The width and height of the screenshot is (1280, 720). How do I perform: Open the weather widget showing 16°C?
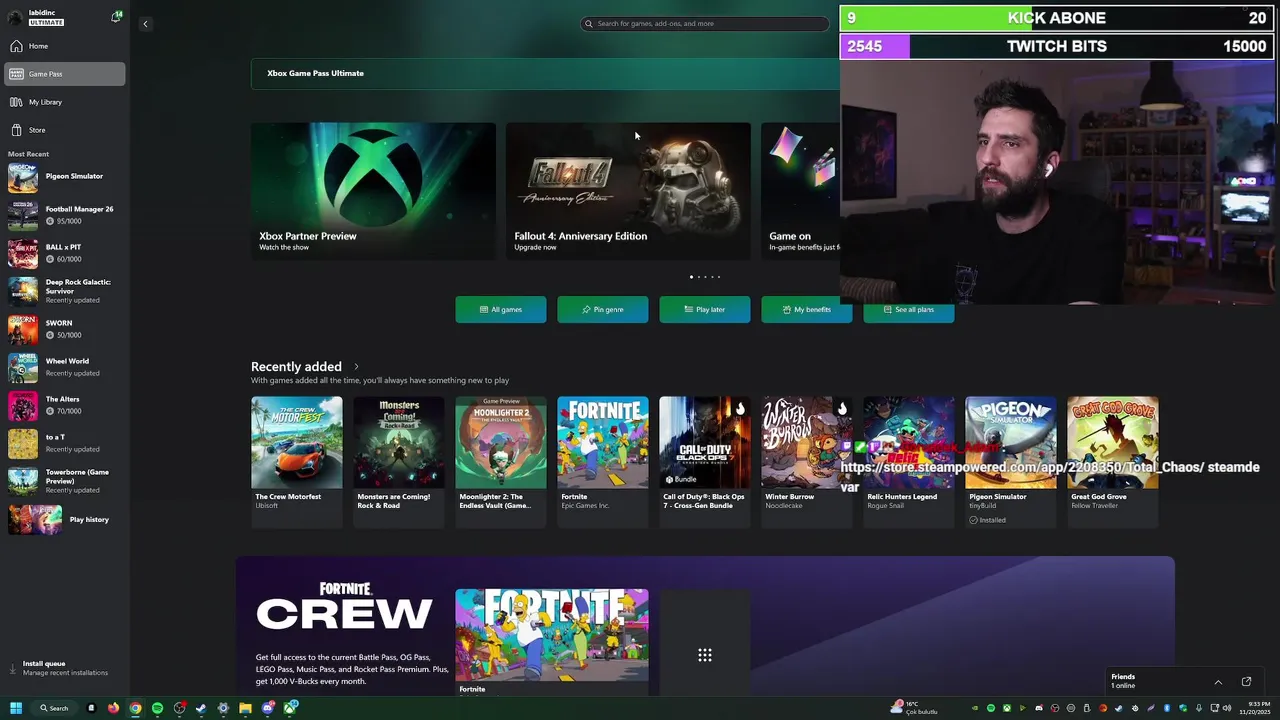click(x=914, y=708)
